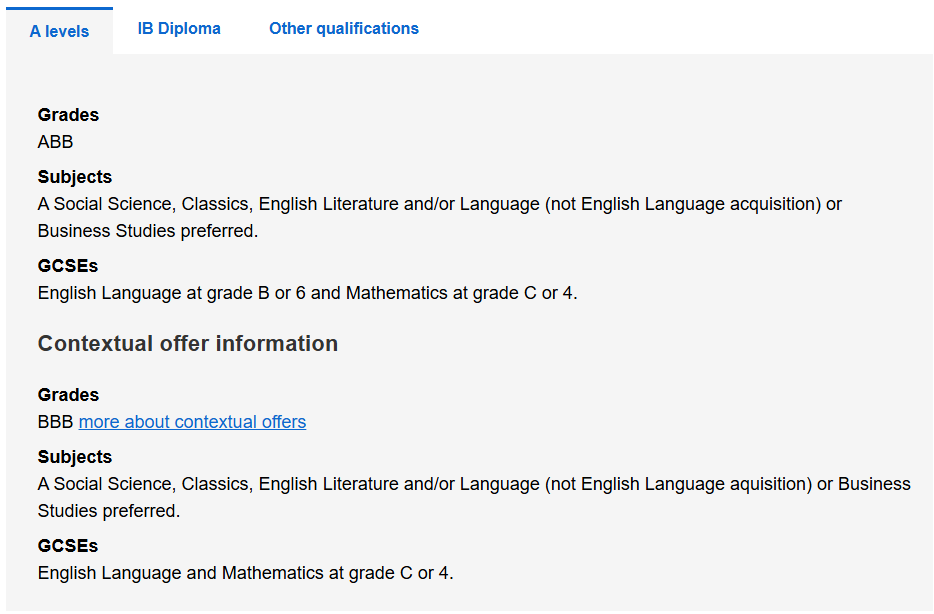This screenshot has height=614, width=934.
Task: Click the short 'Studies preferred.' line
Action: click(109, 511)
